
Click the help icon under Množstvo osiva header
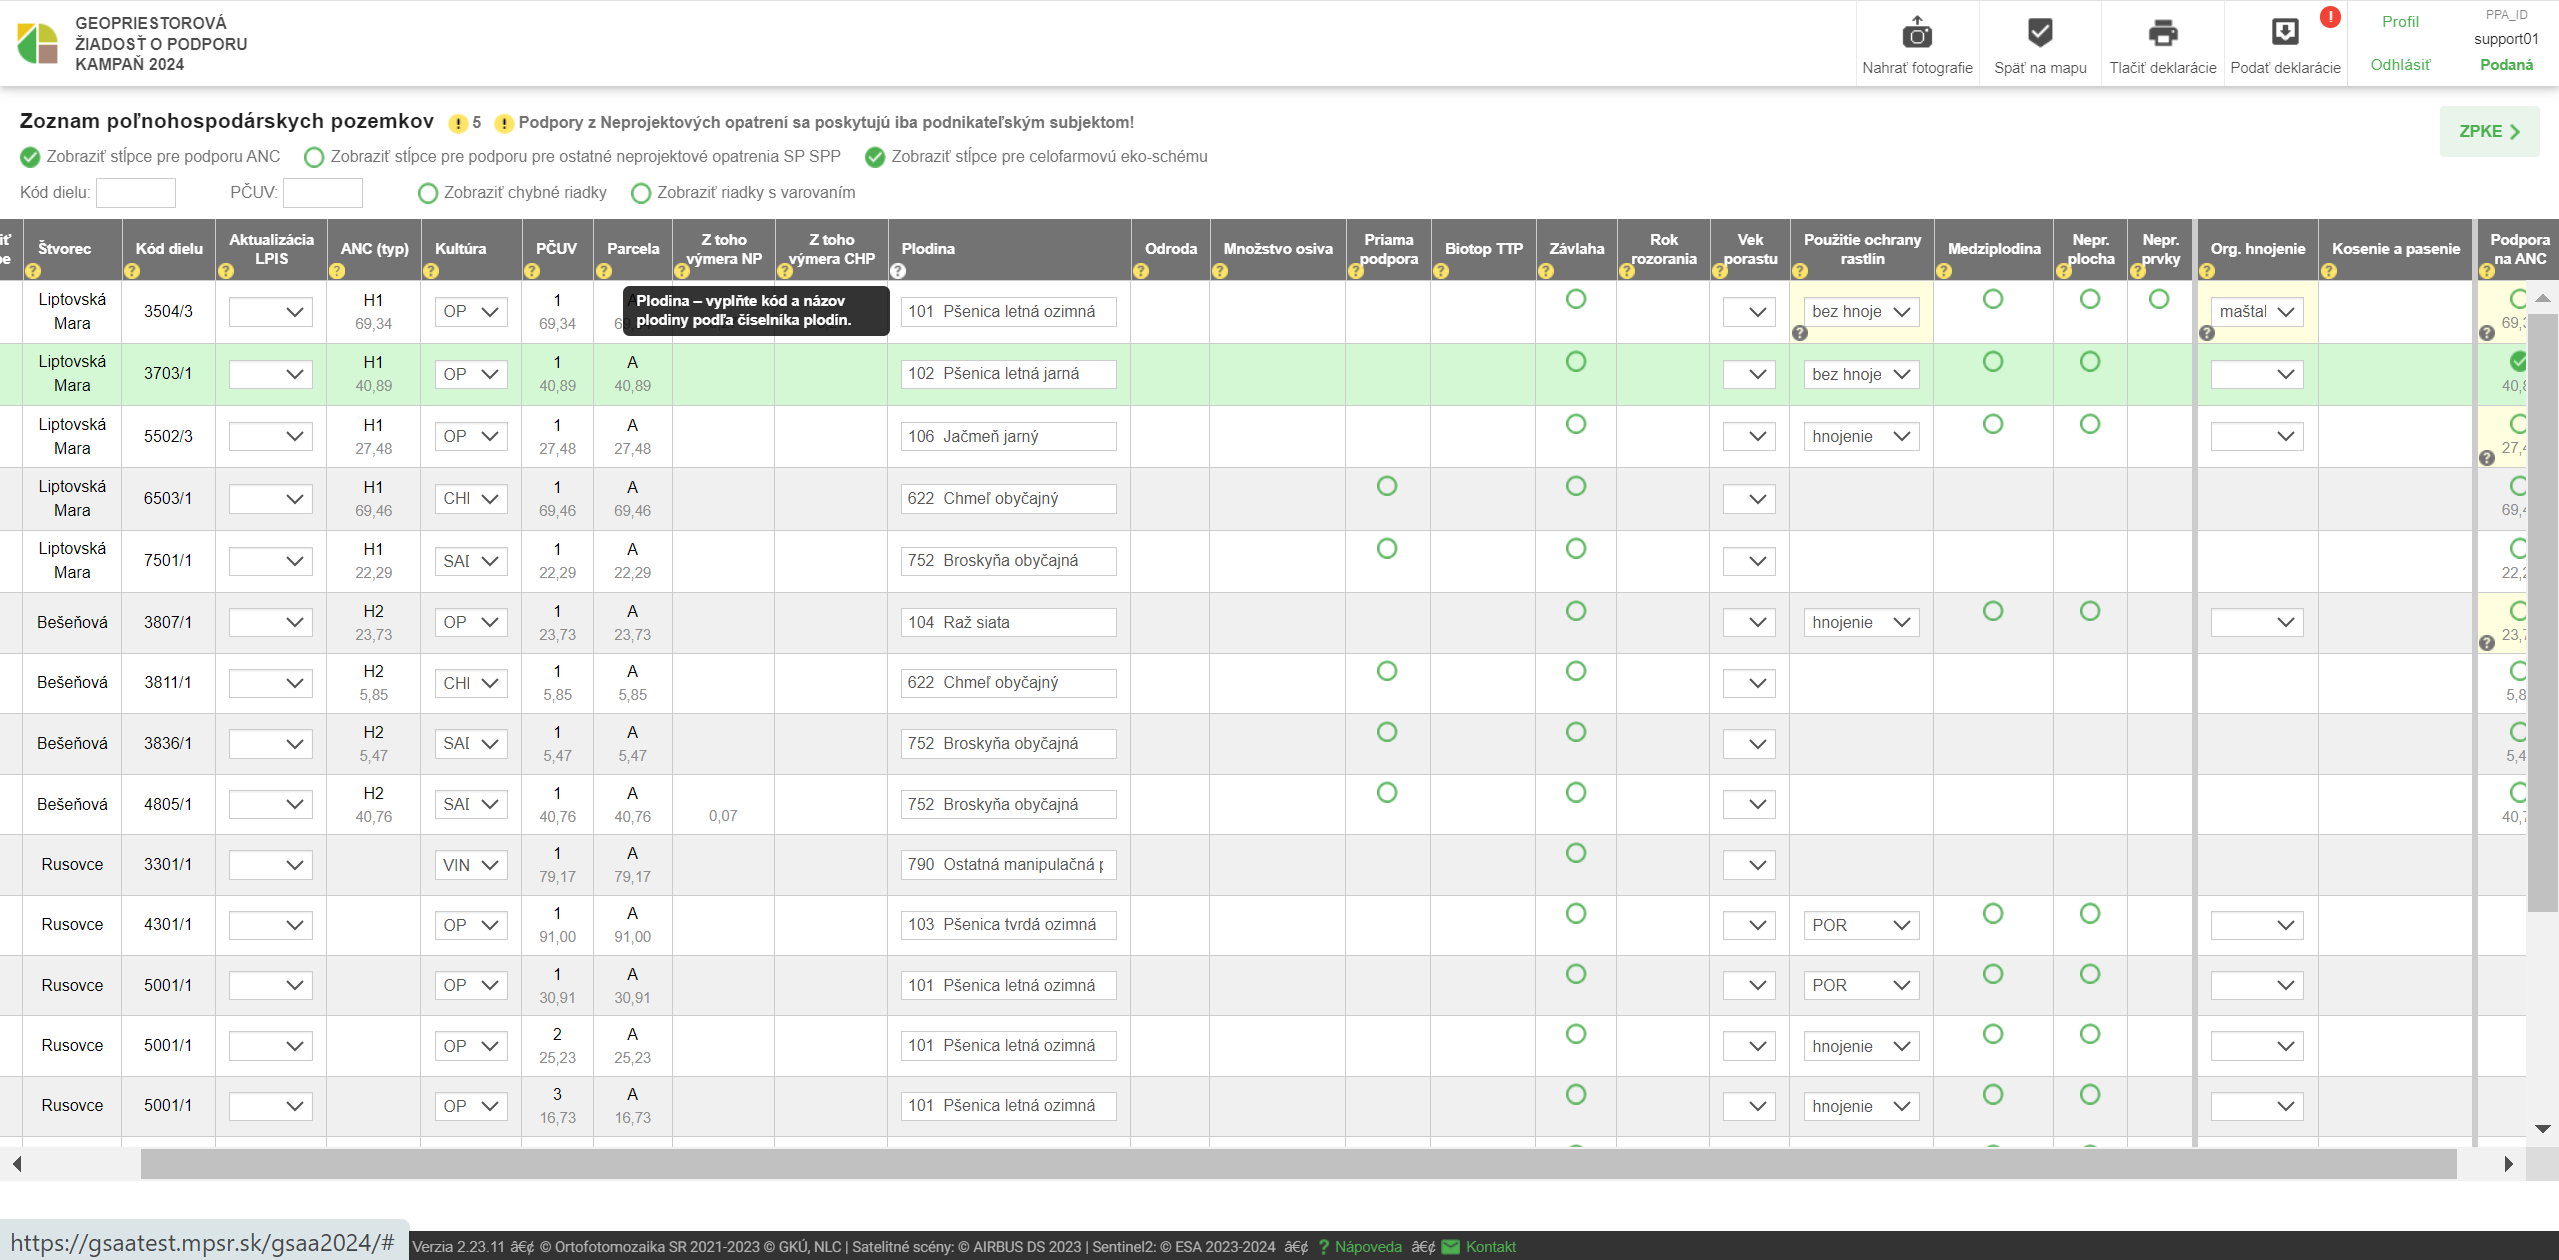point(1220,271)
